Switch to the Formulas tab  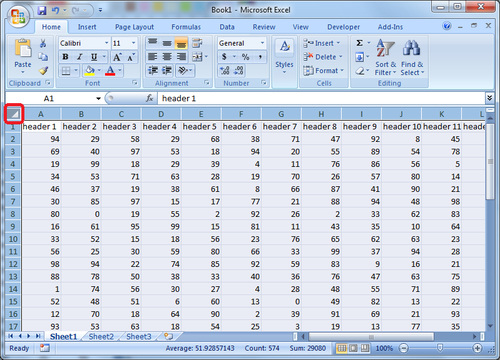pyautogui.click(x=186, y=27)
